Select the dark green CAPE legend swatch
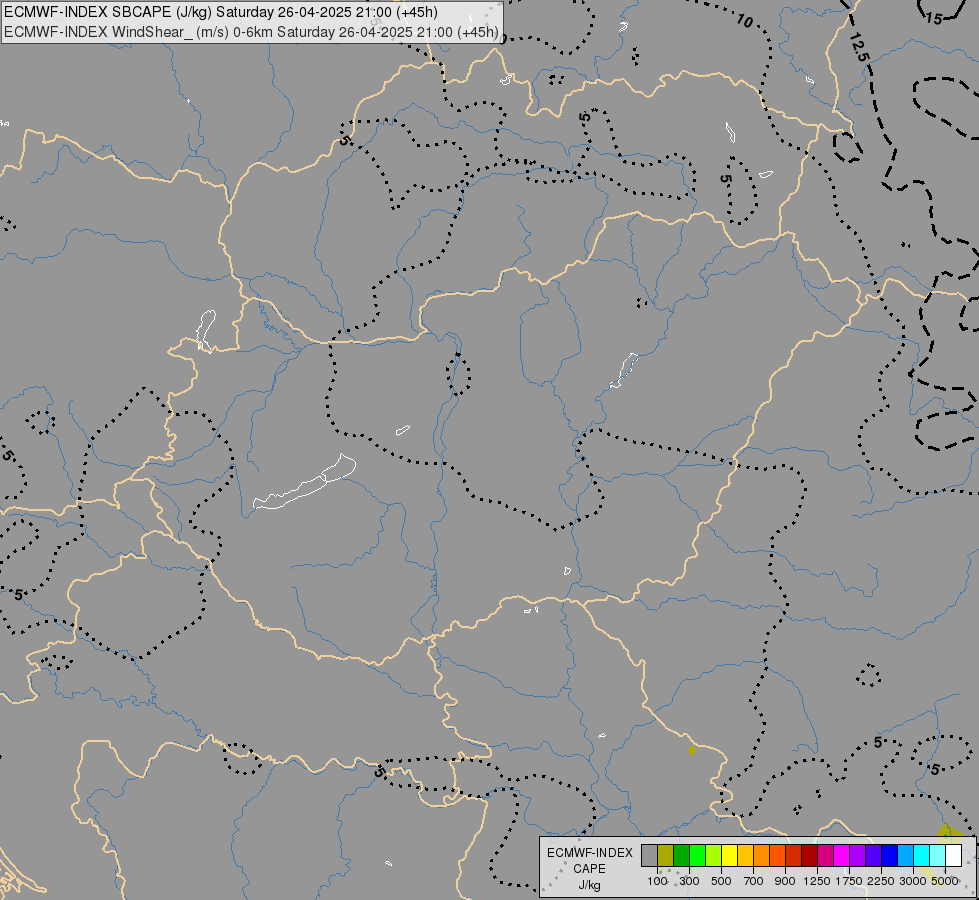This screenshot has height=900, width=979. [681, 856]
